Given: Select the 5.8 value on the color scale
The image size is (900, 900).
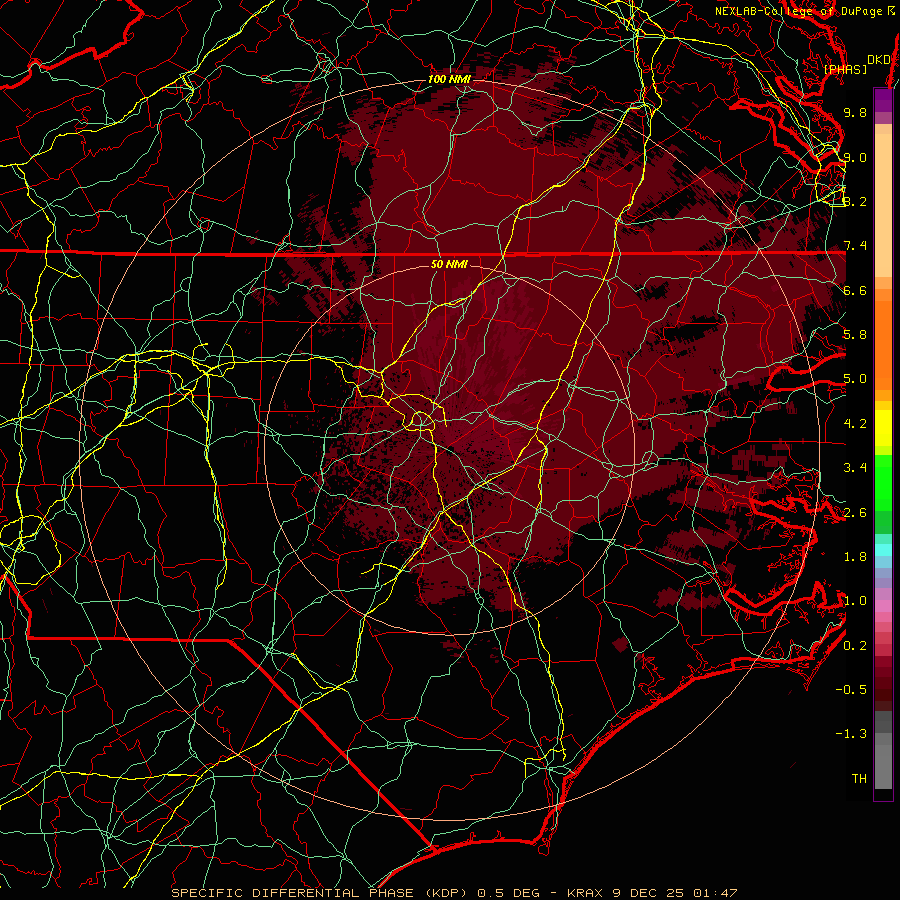Looking at the screenshot, I should click(x=855, y=335).
